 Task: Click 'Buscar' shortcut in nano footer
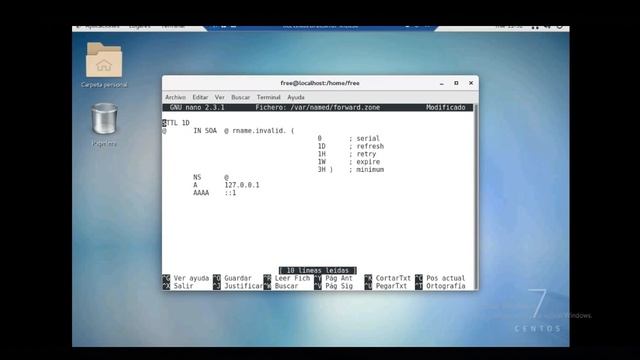(x=286, y=286)
